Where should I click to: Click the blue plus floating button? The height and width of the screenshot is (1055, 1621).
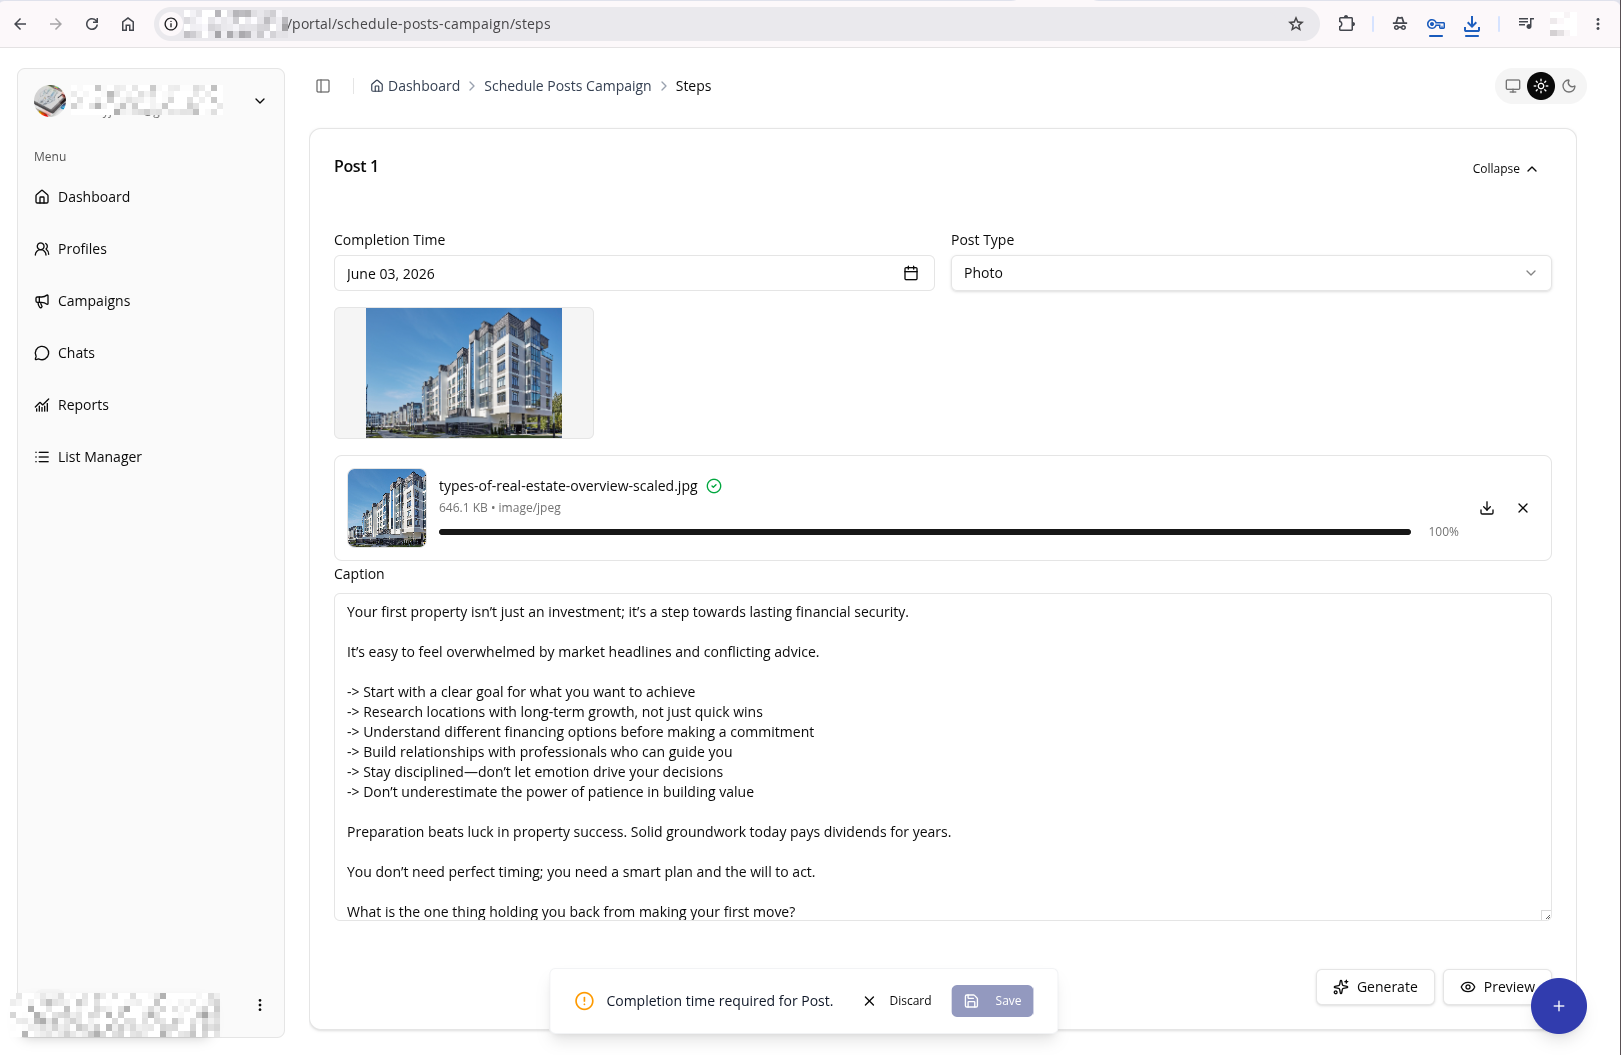(x=1558, y=1006)
